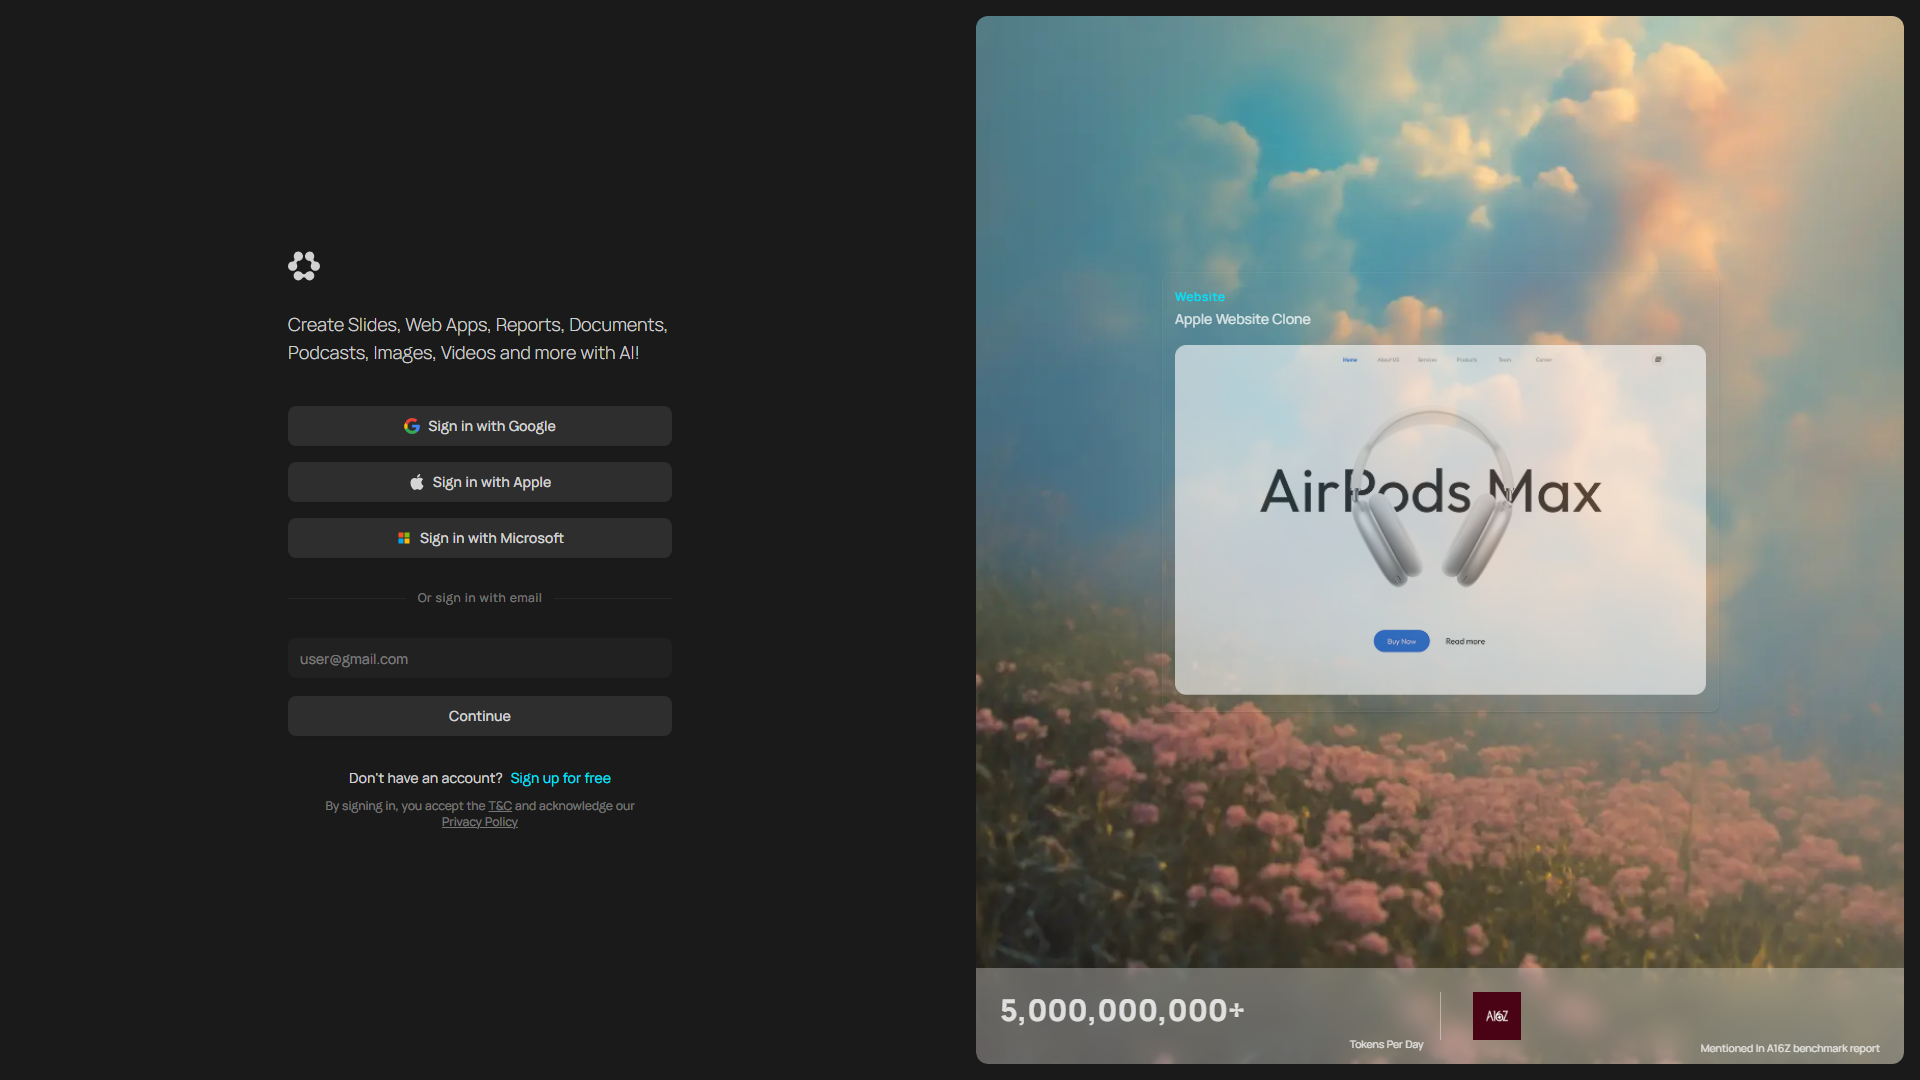
Task: Select Home tab in website preview
Action: (1350, 360)
